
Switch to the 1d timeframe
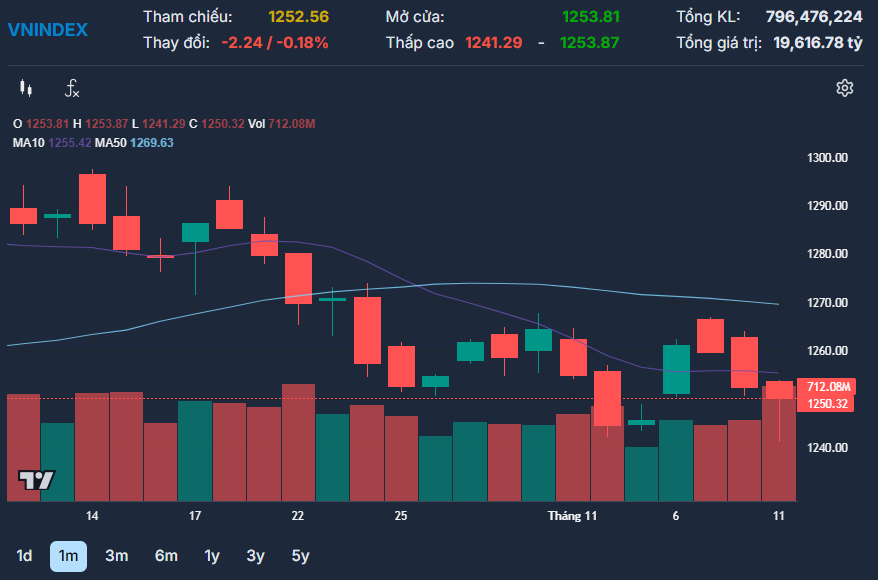click(x=24, y=556)
